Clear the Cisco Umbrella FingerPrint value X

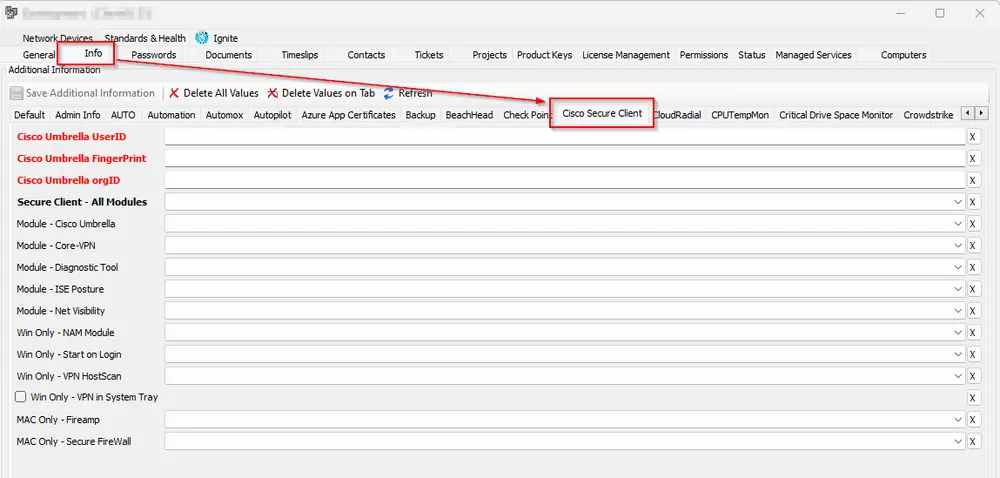(x=973, y=159)
